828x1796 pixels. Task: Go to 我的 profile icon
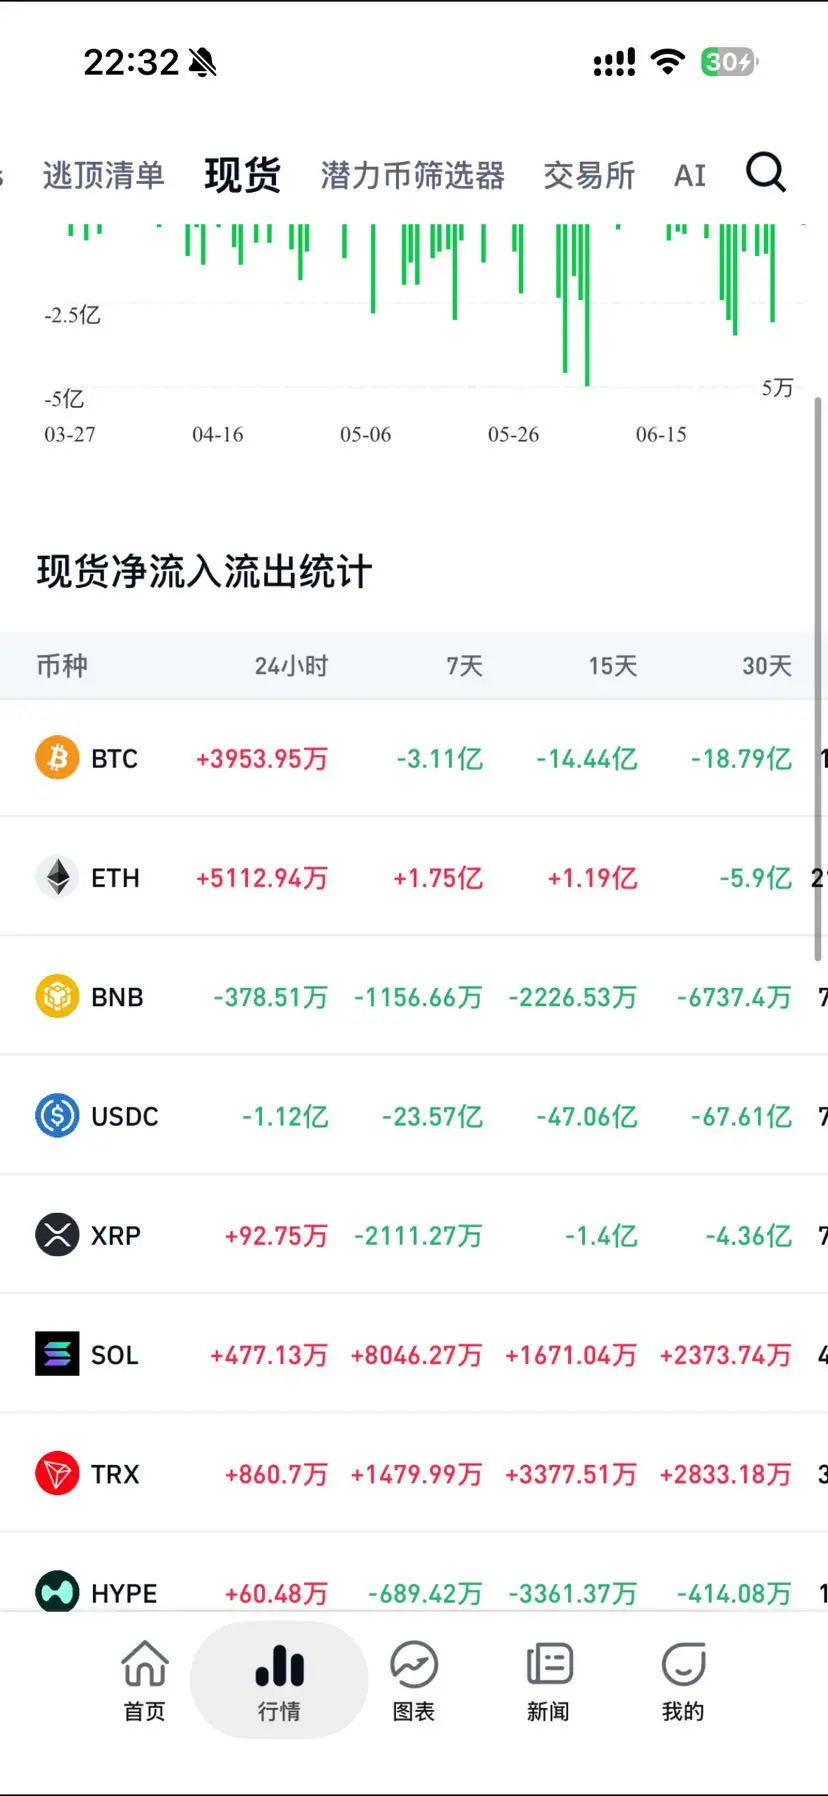click(x=684, y=1664)
